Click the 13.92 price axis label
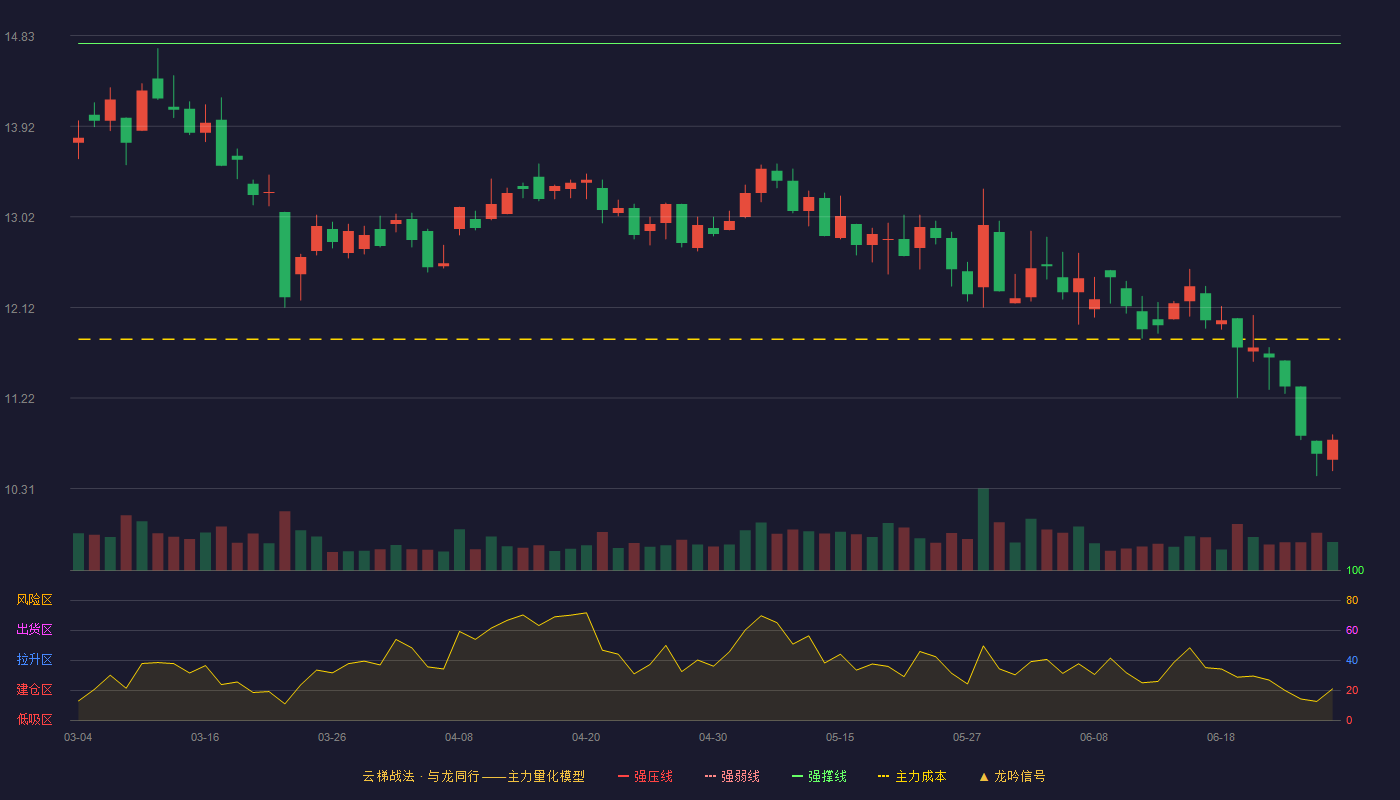The image size is (1400, 800). pos(20,128)
